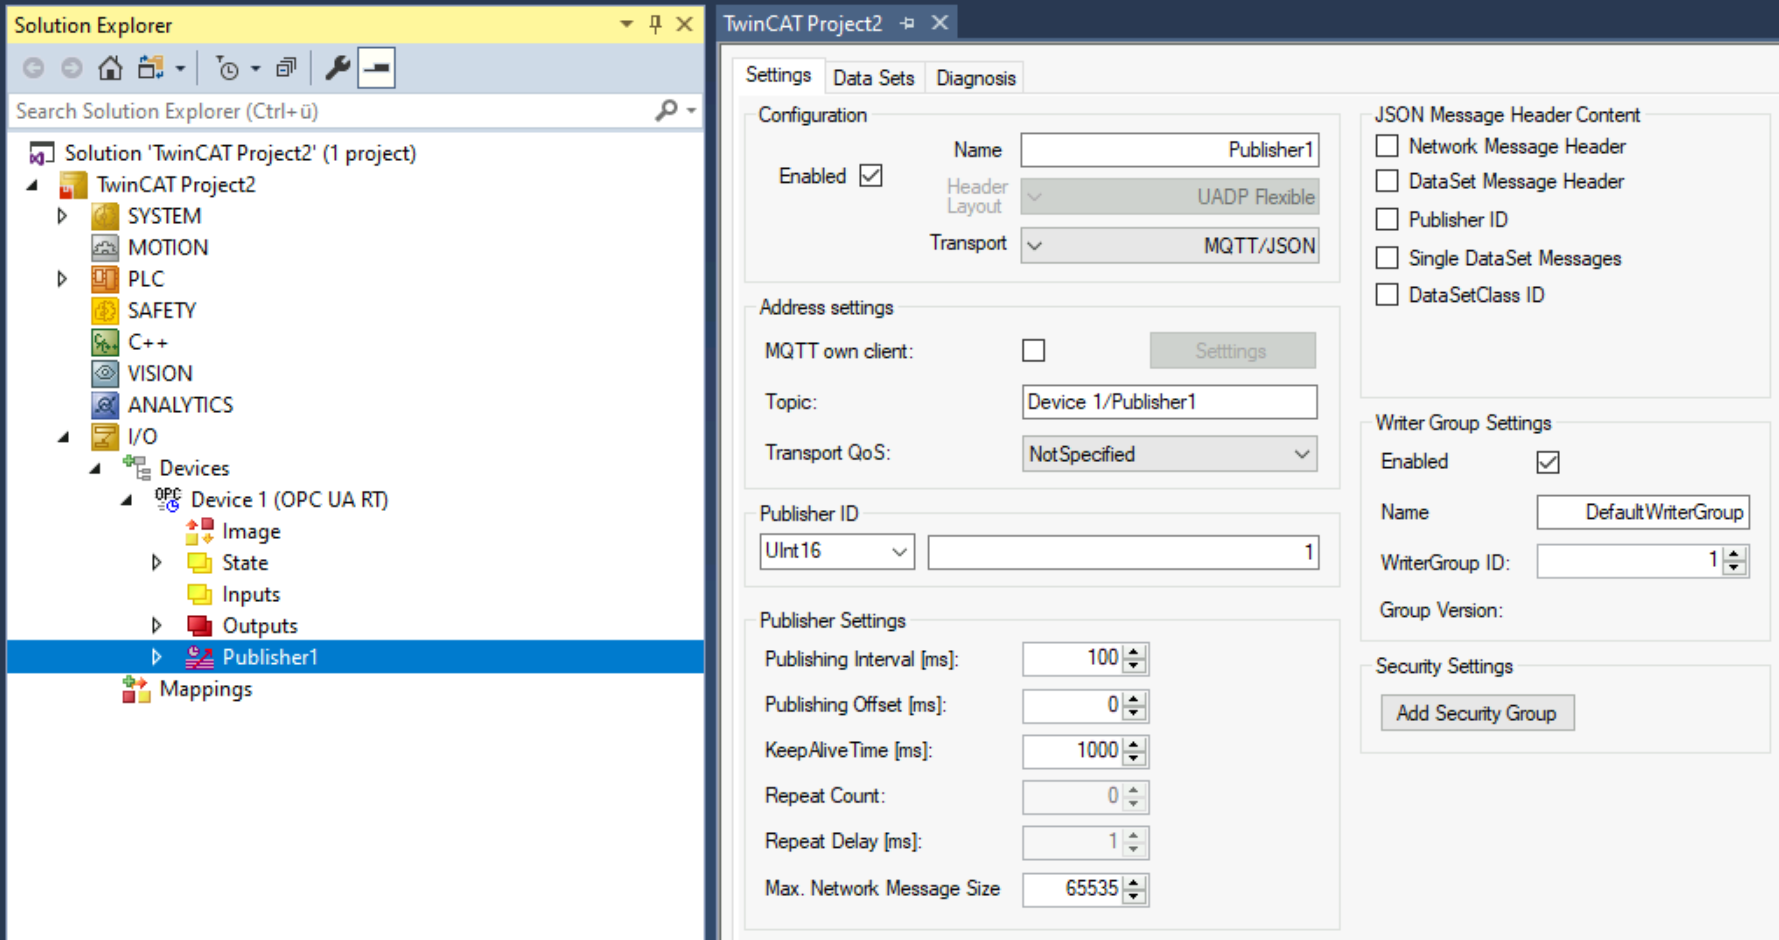The height and width of the screenshot is (940, 1779).
Task: Enable the MQTT own client checkbox
Action: pos(1033,351)
